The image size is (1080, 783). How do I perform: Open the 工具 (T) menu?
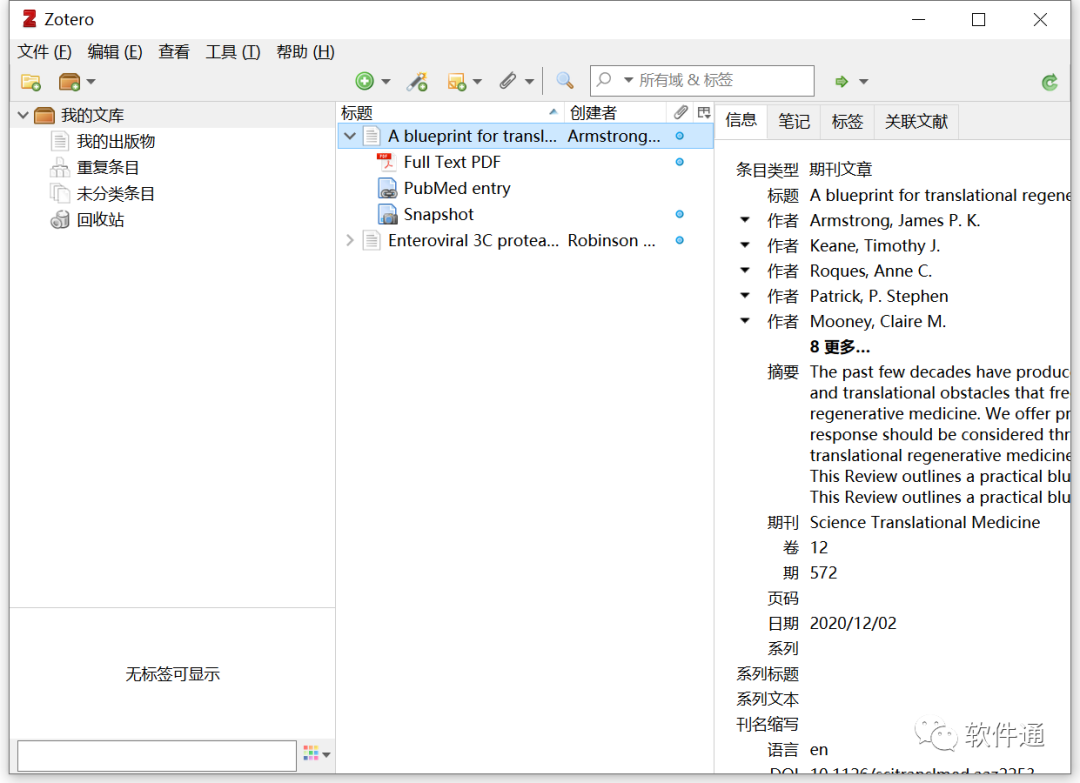pos(233,52)
